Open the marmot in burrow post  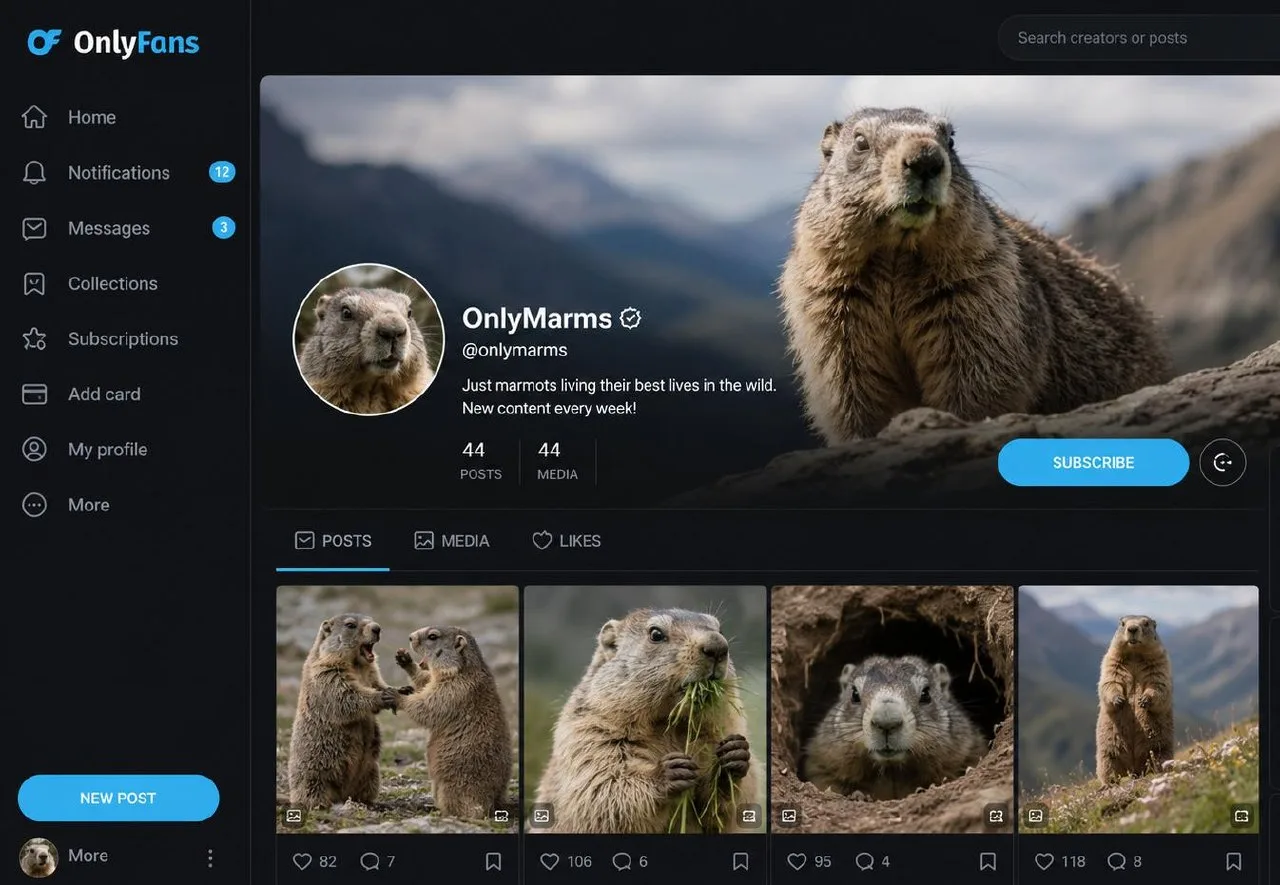point(892,710)
